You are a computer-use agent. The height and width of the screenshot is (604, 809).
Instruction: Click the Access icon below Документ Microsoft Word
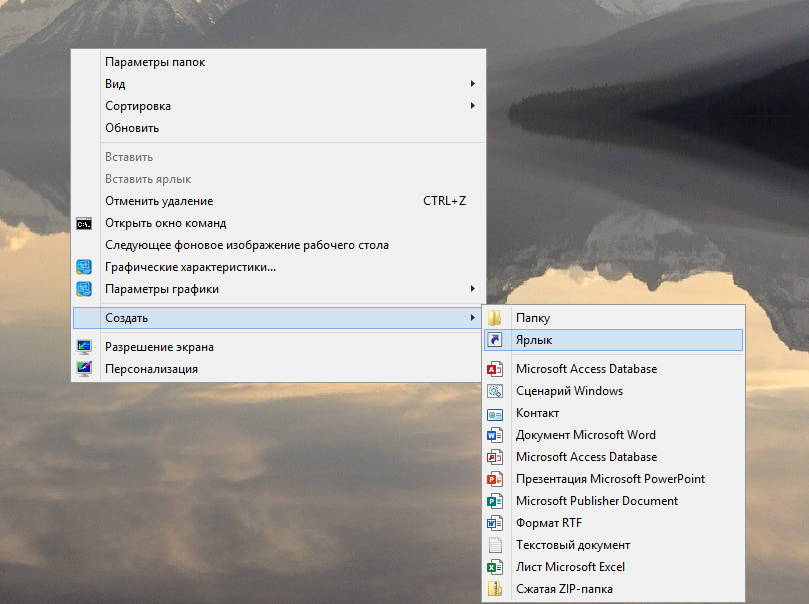pos(495,457)
